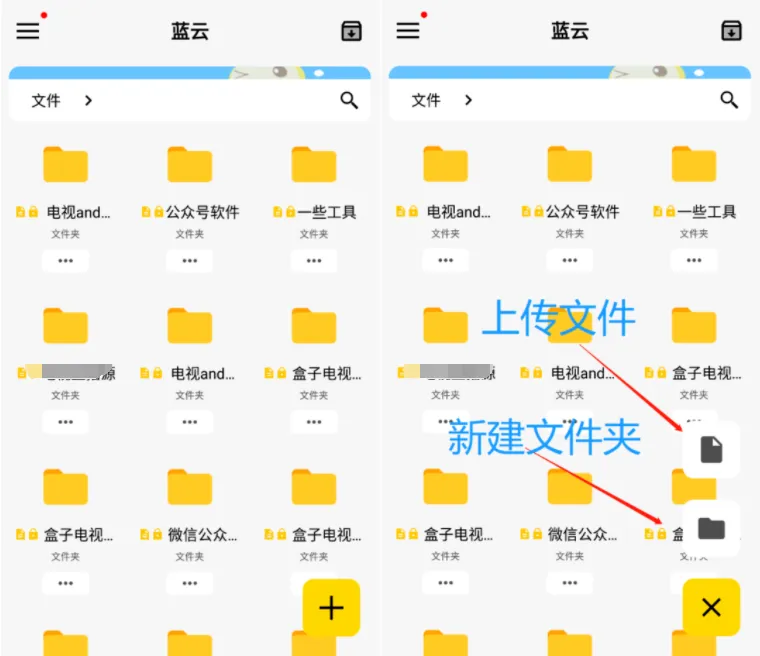The image size is (760, 656).
Task: Open the 微信公众 folder in the right screen
Action: click(x=570, y=488)
